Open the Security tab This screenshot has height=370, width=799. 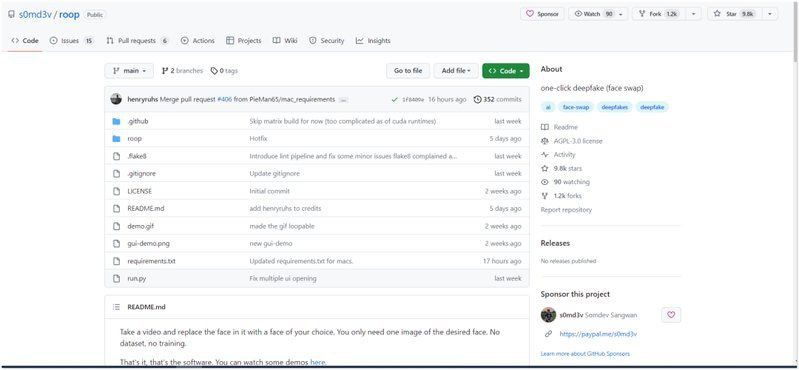[x=327, y=41]
